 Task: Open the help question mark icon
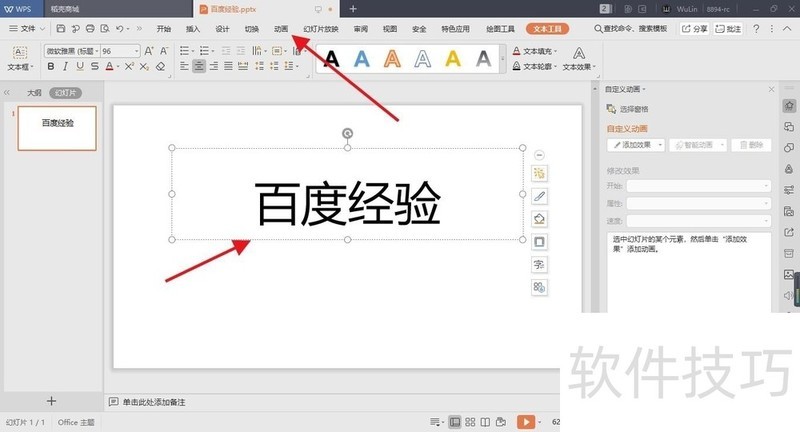point(756,29)
